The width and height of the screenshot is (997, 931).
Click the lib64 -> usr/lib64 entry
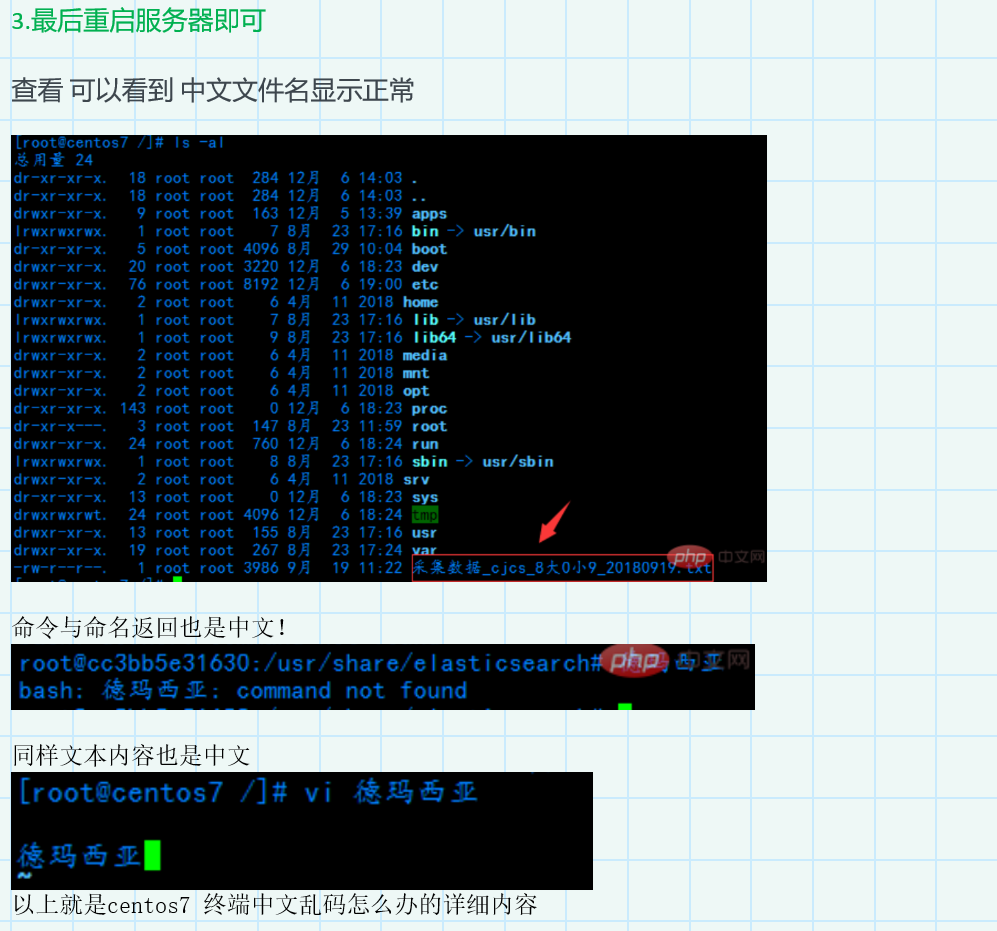(x=491, y=338)
